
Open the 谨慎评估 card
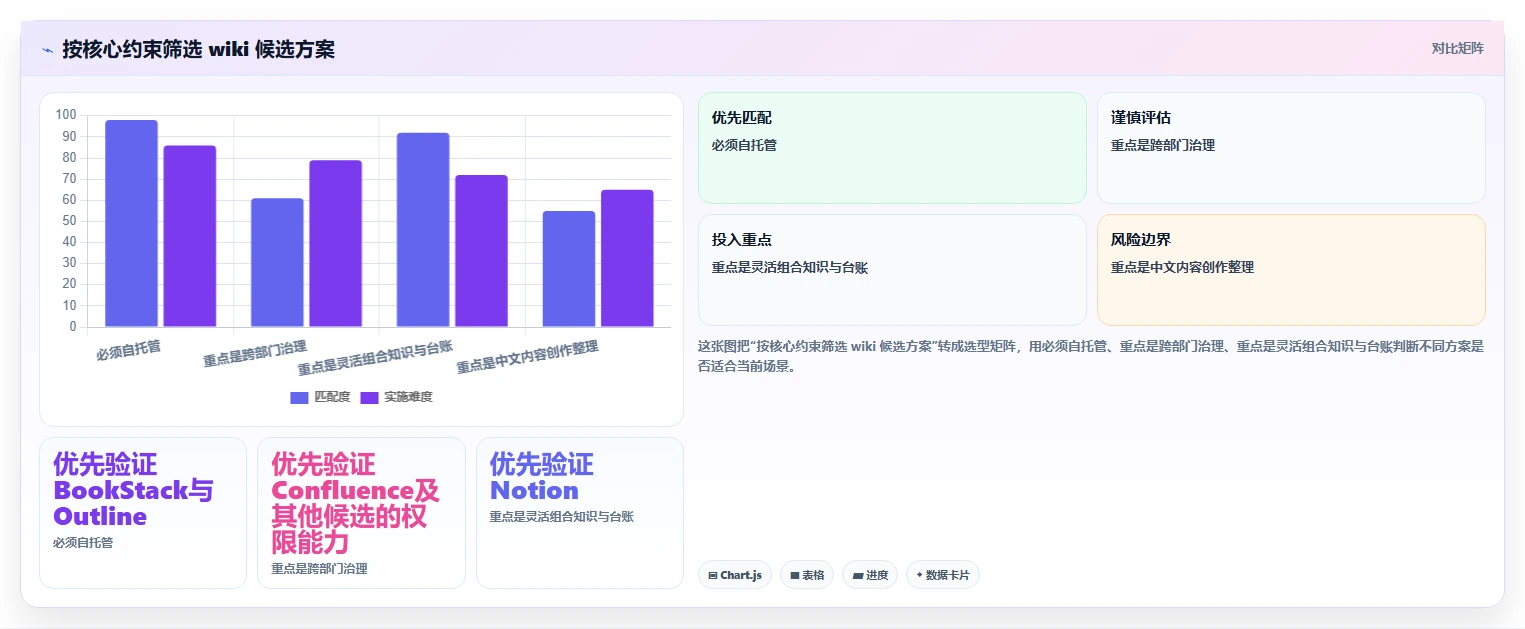click(x=1291, y=148)
